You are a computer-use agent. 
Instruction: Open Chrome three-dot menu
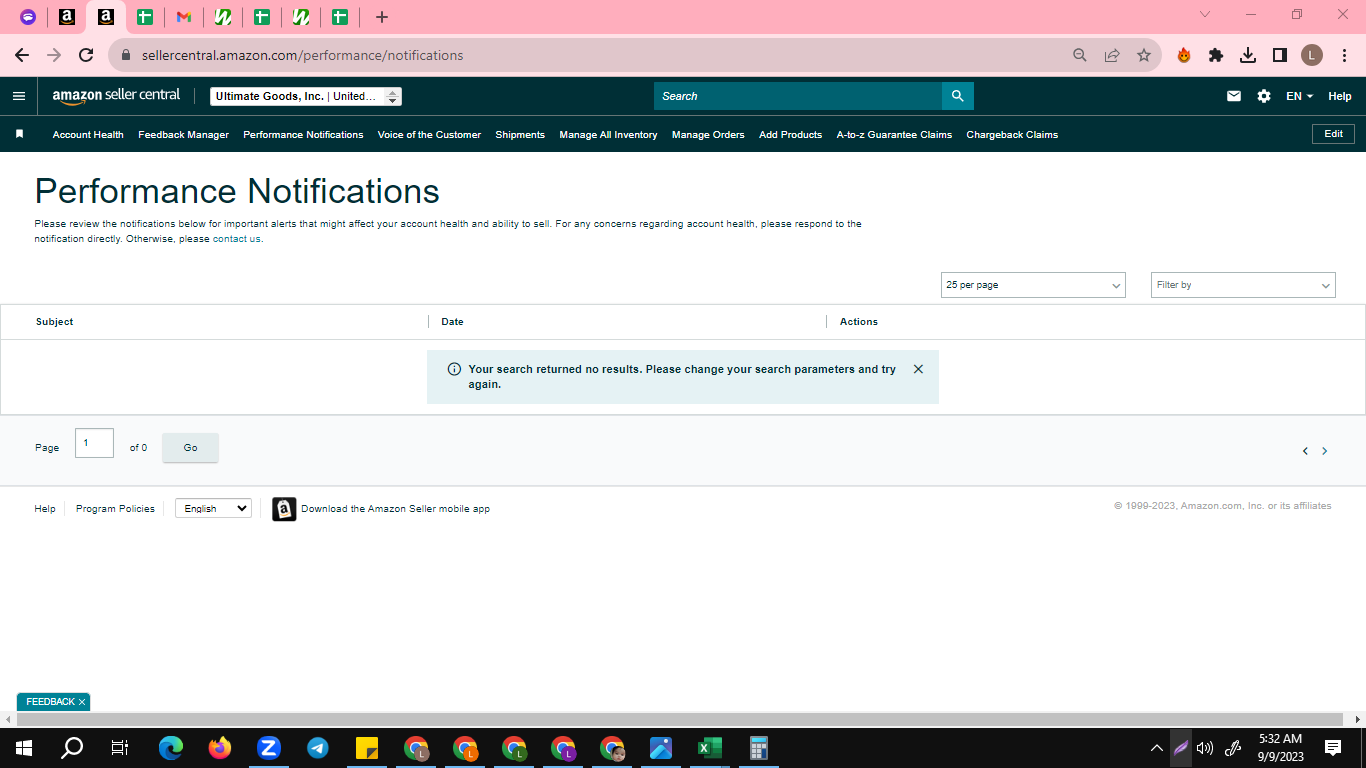coord(1344,55)
